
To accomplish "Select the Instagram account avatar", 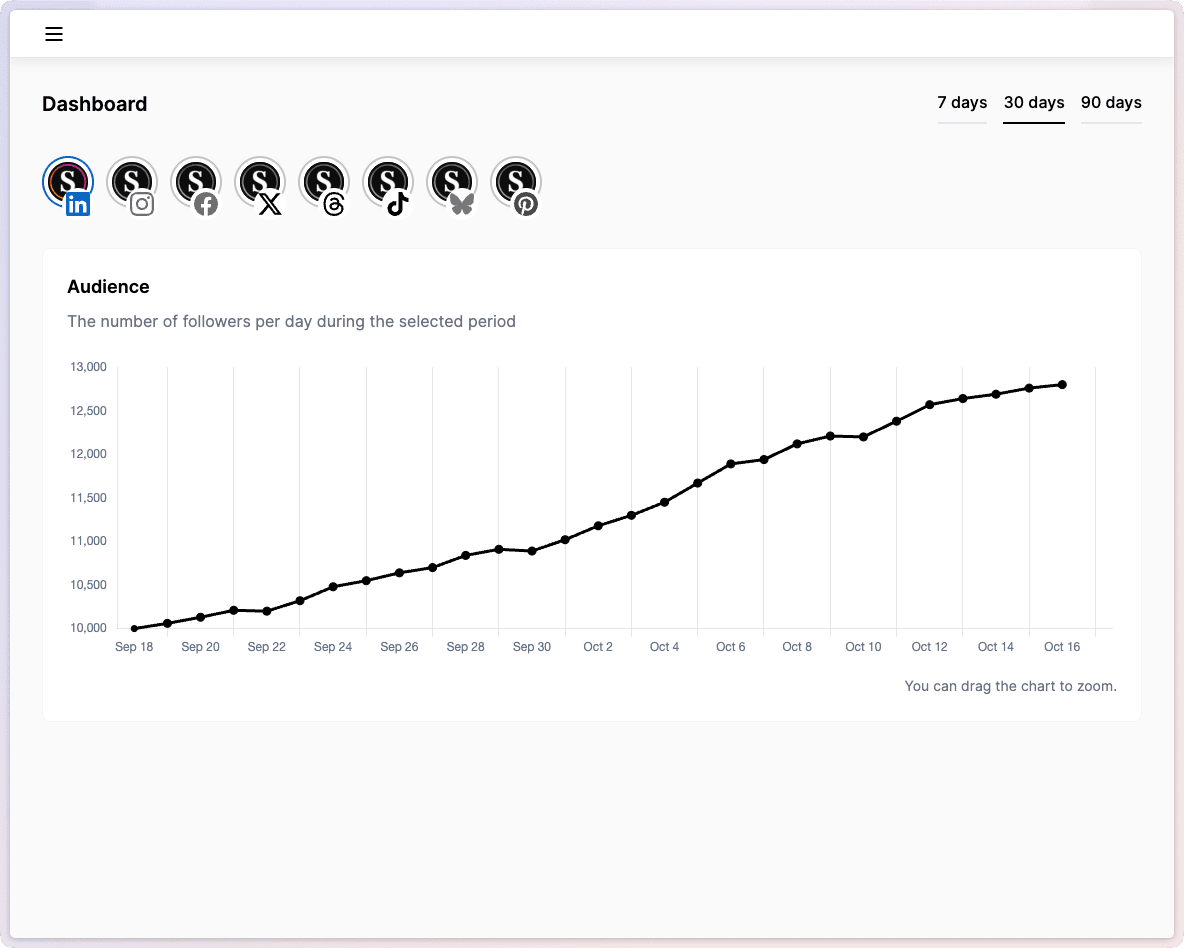I will tap(132, 183).
